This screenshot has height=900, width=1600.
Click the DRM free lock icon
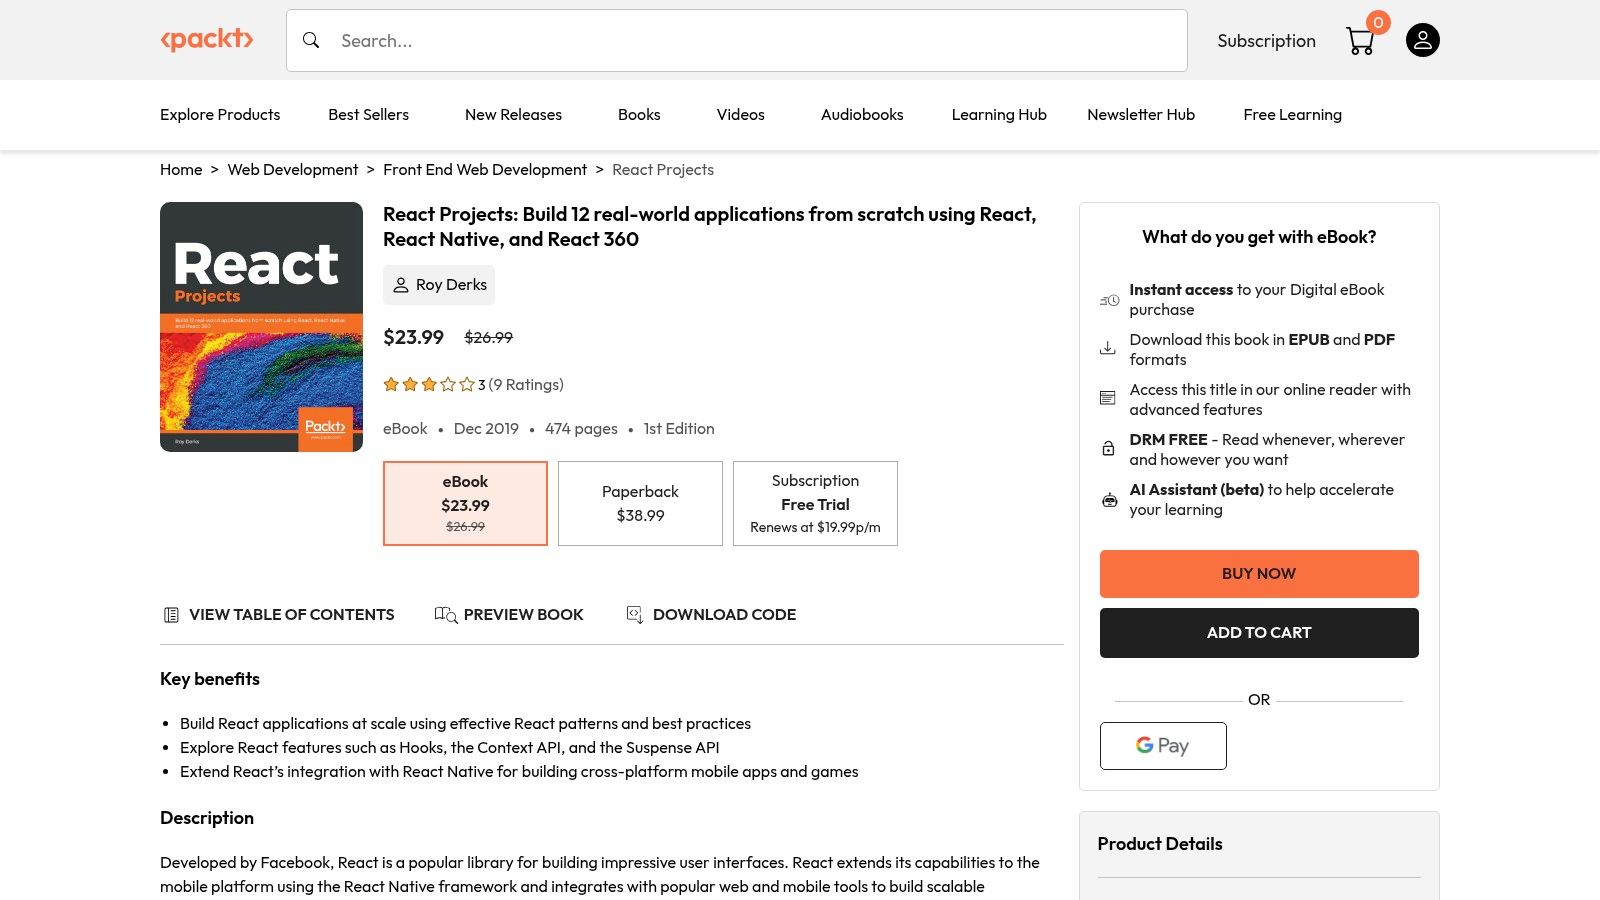pos(1108,448)
